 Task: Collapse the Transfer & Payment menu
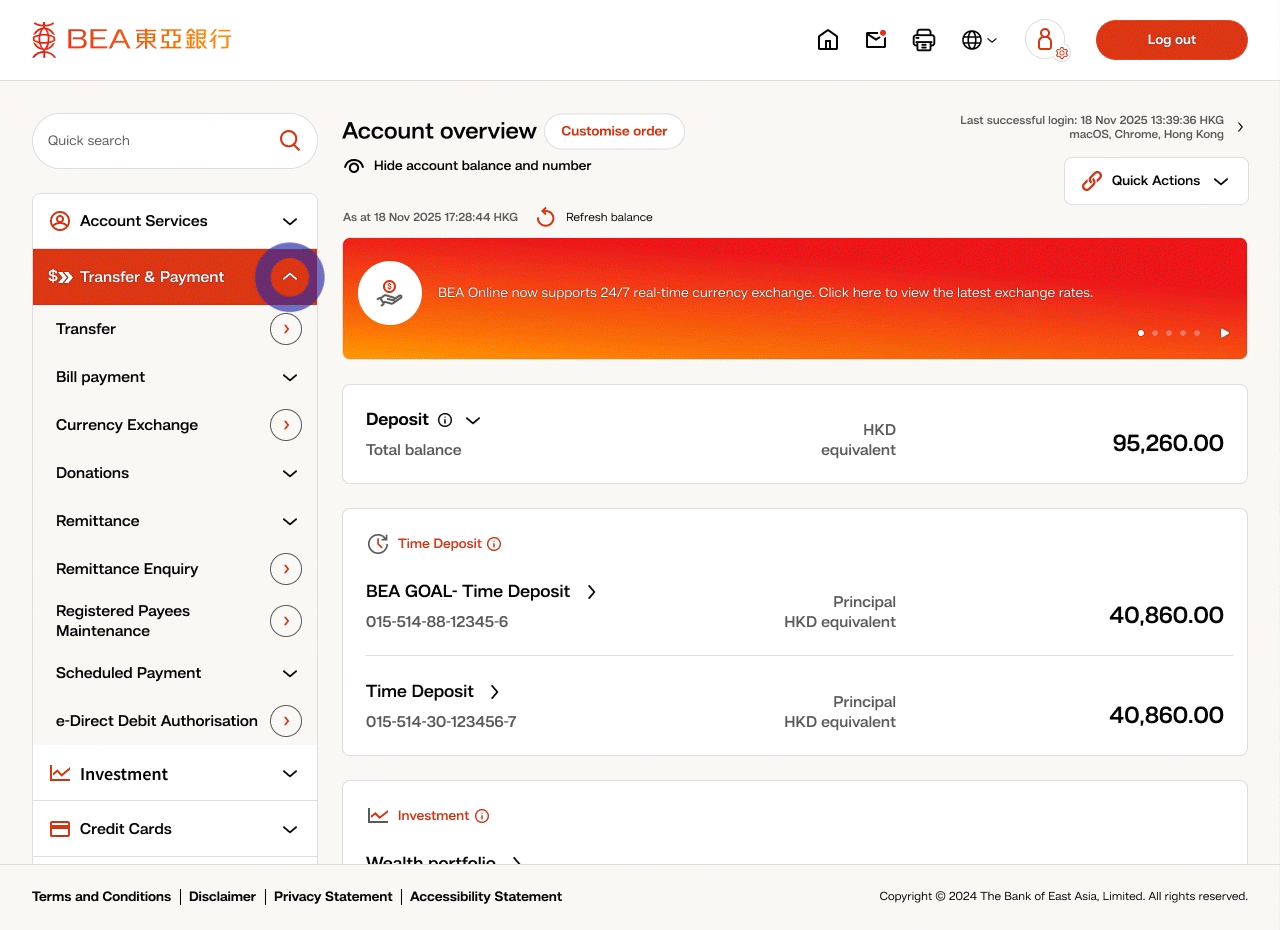pyautogui.click(x=290, y=277)
